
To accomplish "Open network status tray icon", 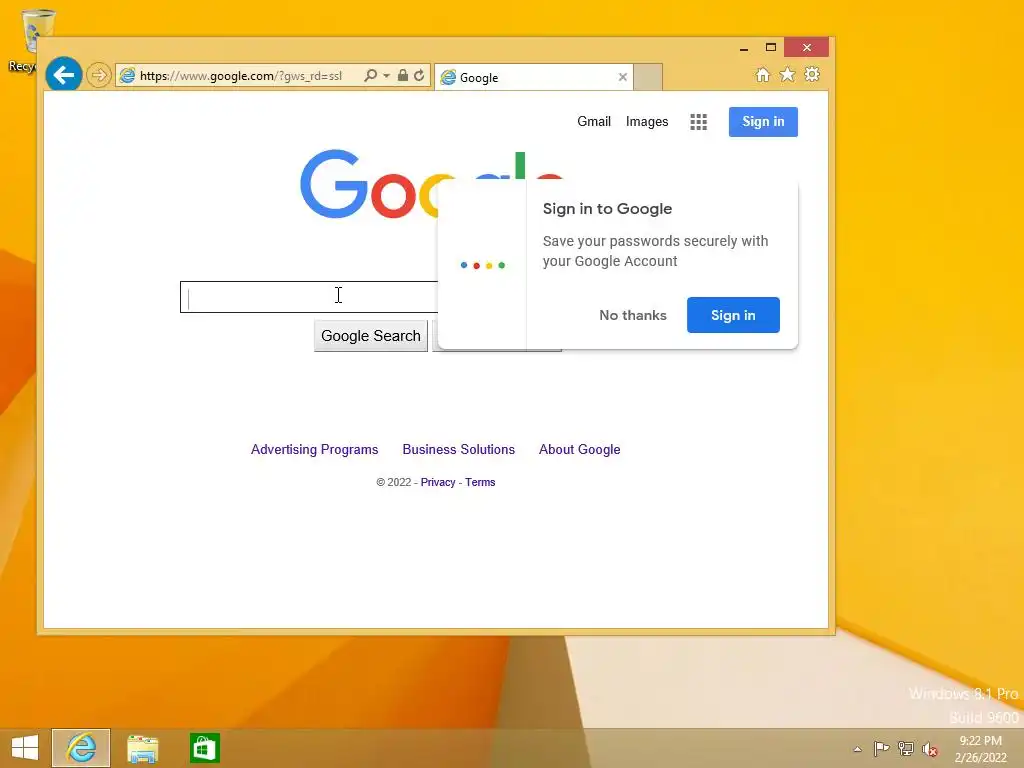I will (906, 749).
